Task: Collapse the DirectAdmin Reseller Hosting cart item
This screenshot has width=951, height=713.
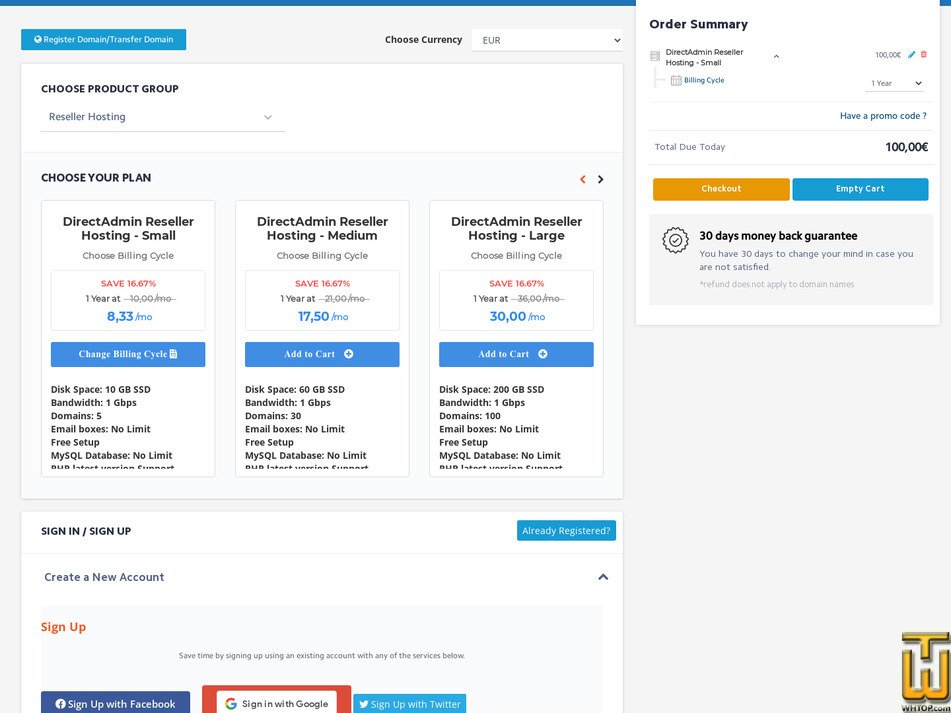Action: coord(776,55)
